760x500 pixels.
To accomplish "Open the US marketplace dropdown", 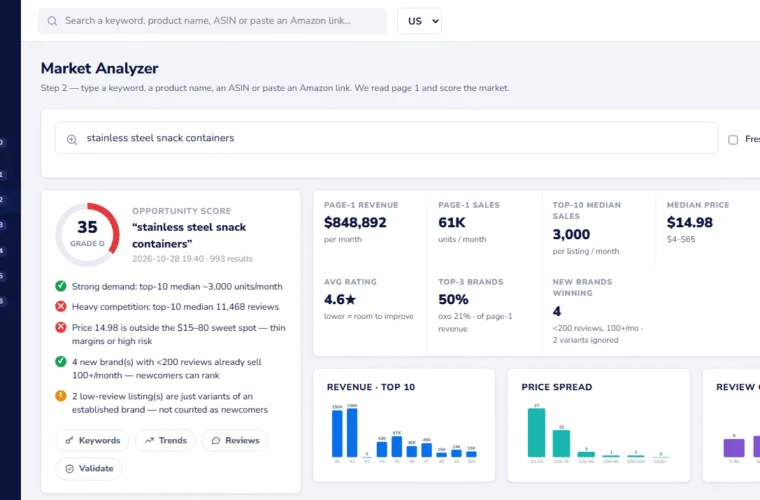I will point(419,21).
